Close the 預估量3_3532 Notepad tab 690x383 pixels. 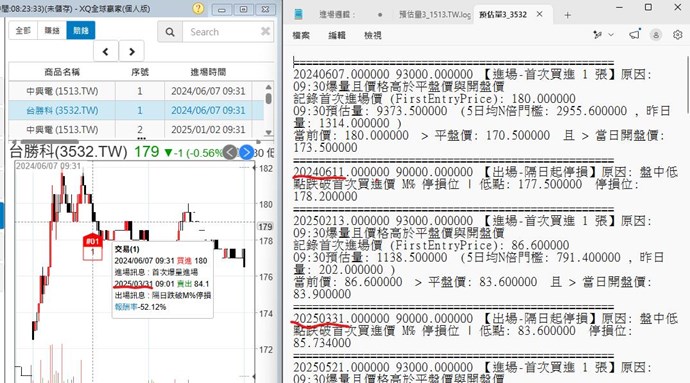pos(540,15)
